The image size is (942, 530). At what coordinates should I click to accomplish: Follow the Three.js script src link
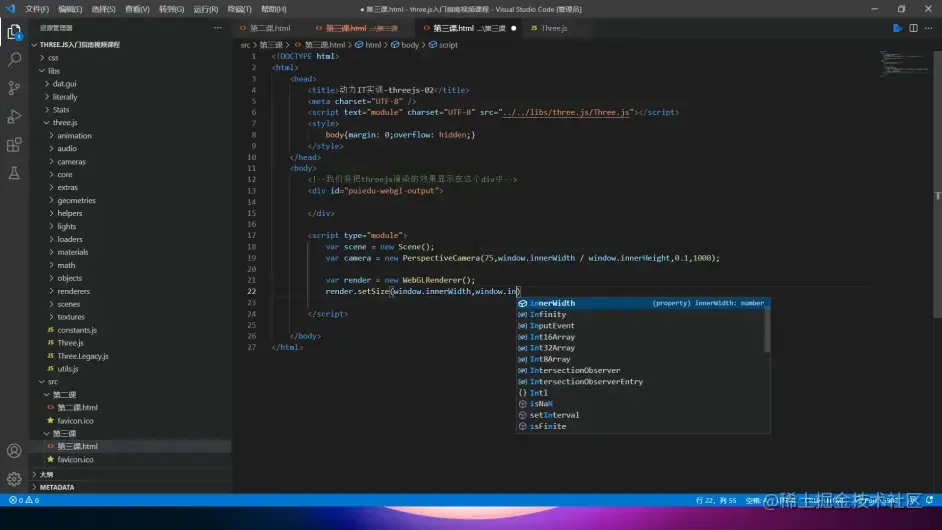tap(567, 112)
